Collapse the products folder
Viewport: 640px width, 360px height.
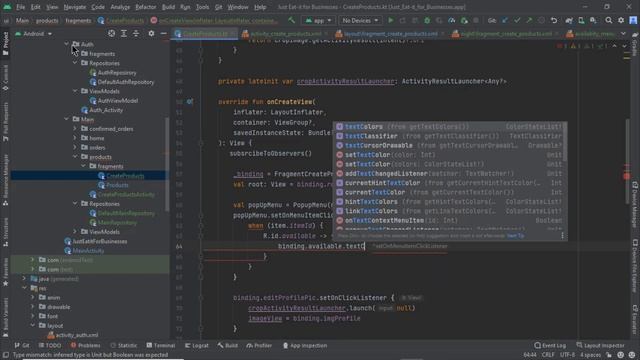75,157
